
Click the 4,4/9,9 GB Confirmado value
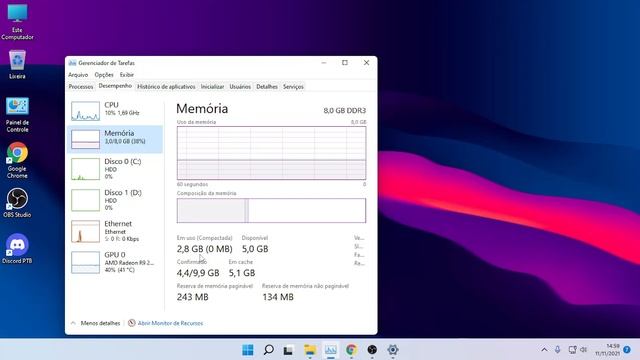coord(198,273)
